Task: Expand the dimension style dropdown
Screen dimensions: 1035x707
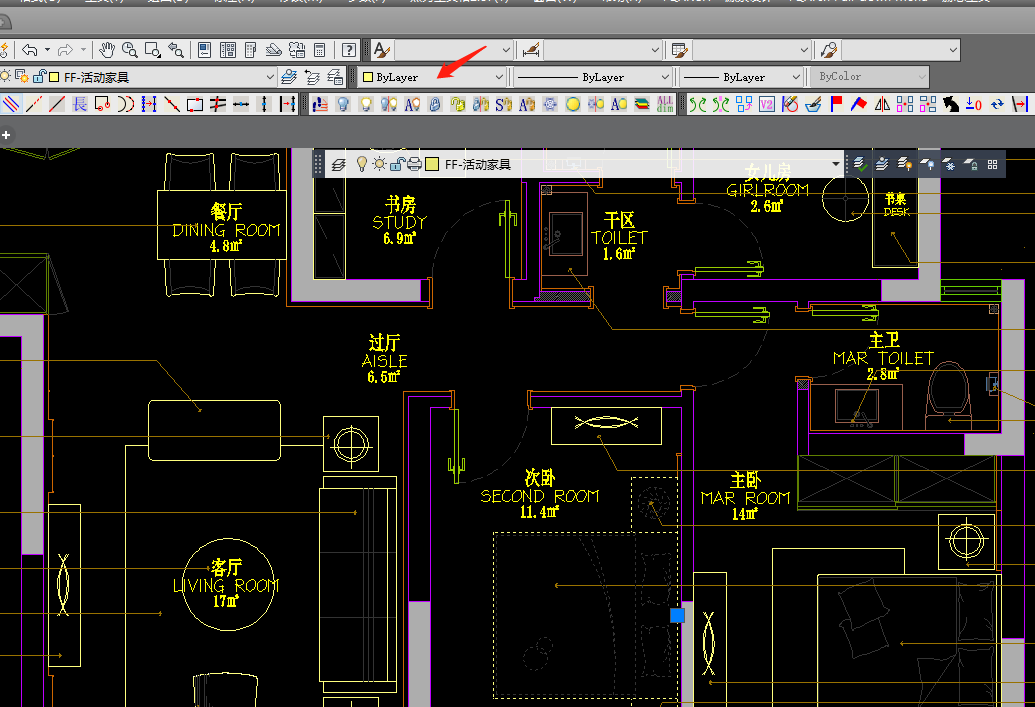Action: tap(655, 50)
